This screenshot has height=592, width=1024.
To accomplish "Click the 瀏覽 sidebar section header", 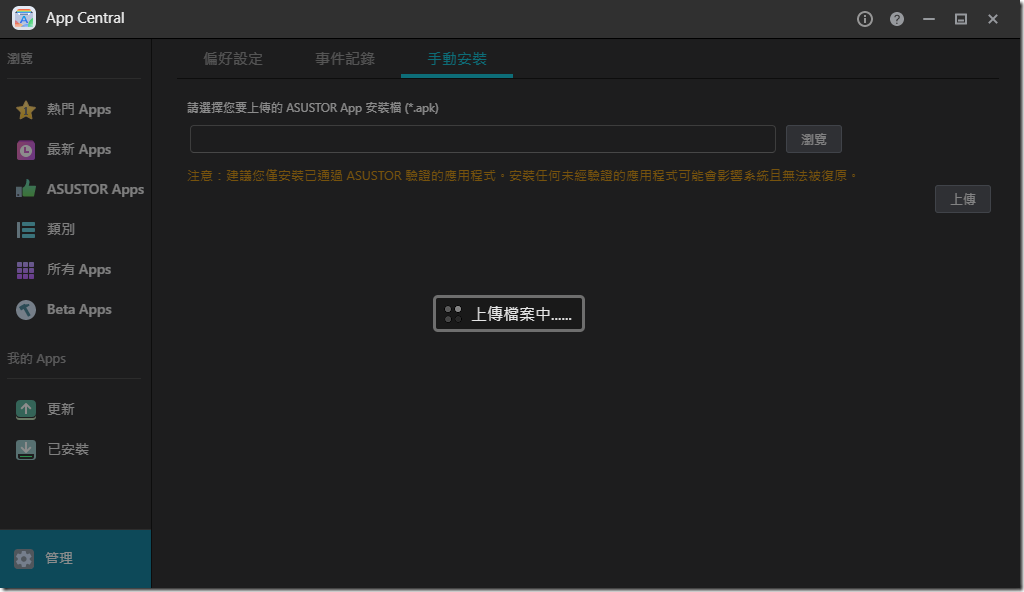I will [20, 59].
